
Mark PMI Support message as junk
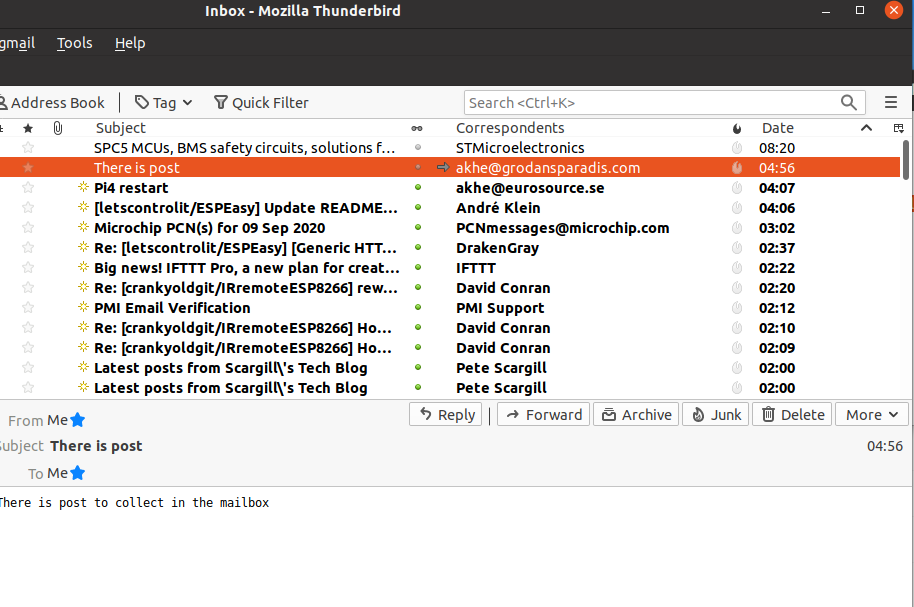[x=737, y=308]
